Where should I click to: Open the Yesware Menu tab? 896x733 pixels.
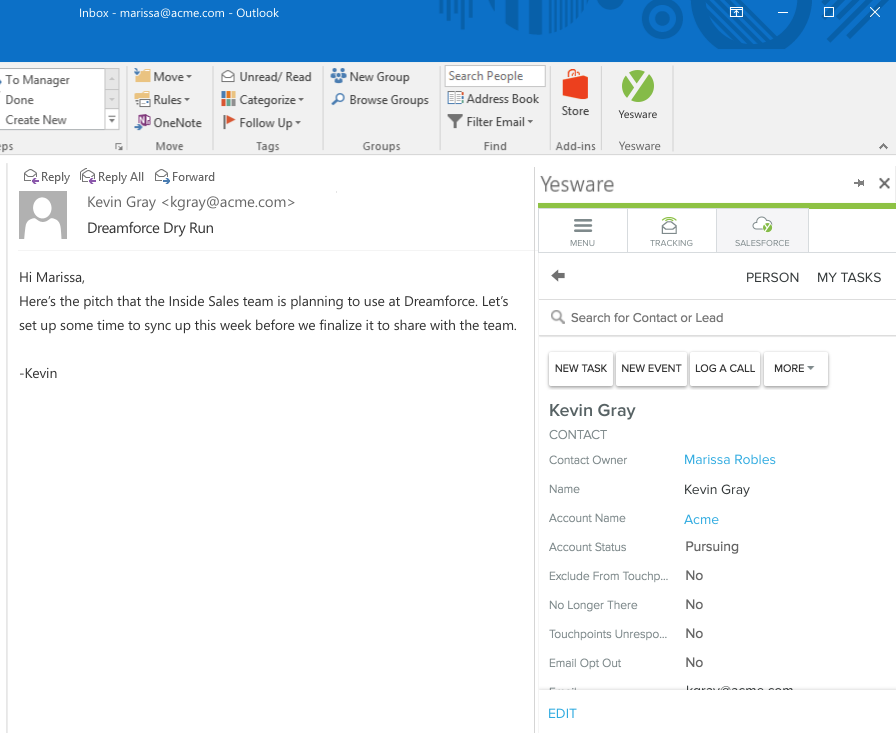(582, 231)
